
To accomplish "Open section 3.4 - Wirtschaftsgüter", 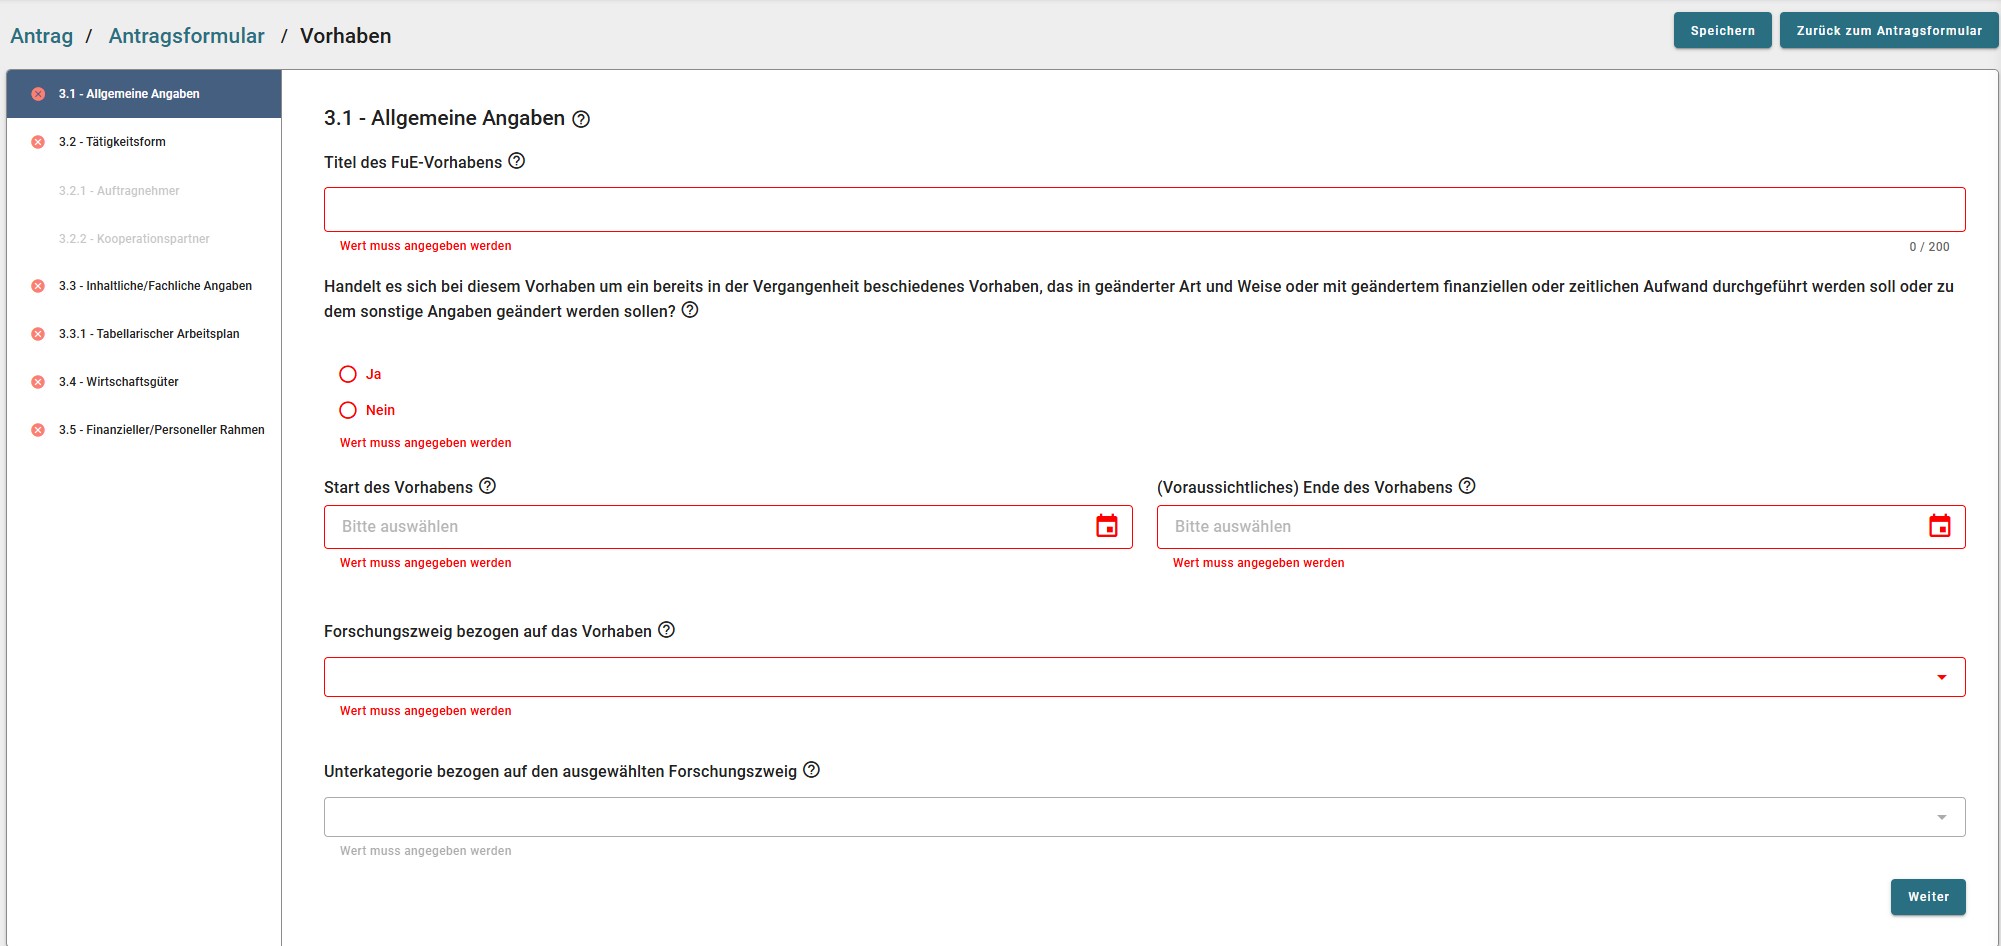I will pyautogui.click(x=144, y=382).
